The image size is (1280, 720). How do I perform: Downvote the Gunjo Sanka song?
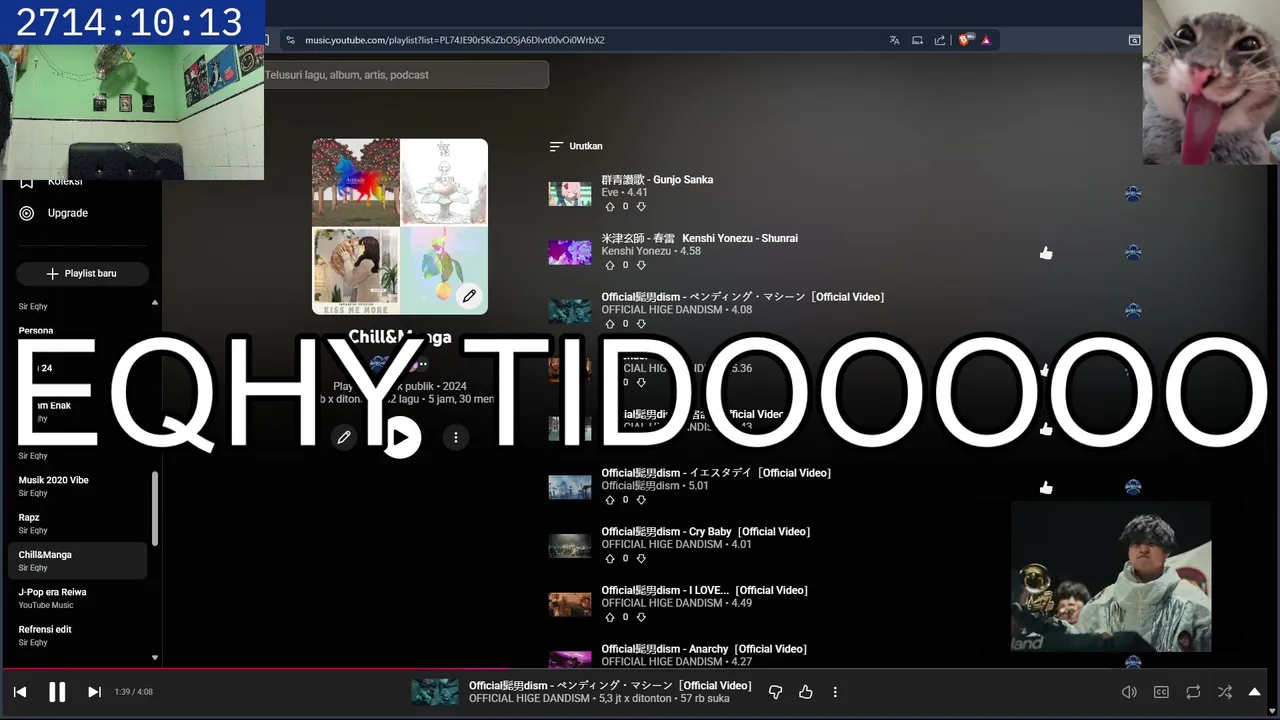tap(641, 207)
